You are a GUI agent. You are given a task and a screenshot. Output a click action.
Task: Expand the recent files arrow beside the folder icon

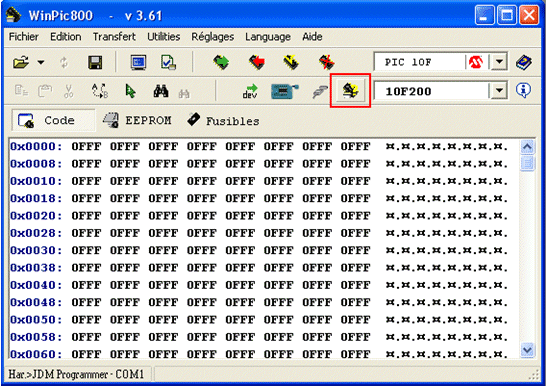(x=41, y=63)
